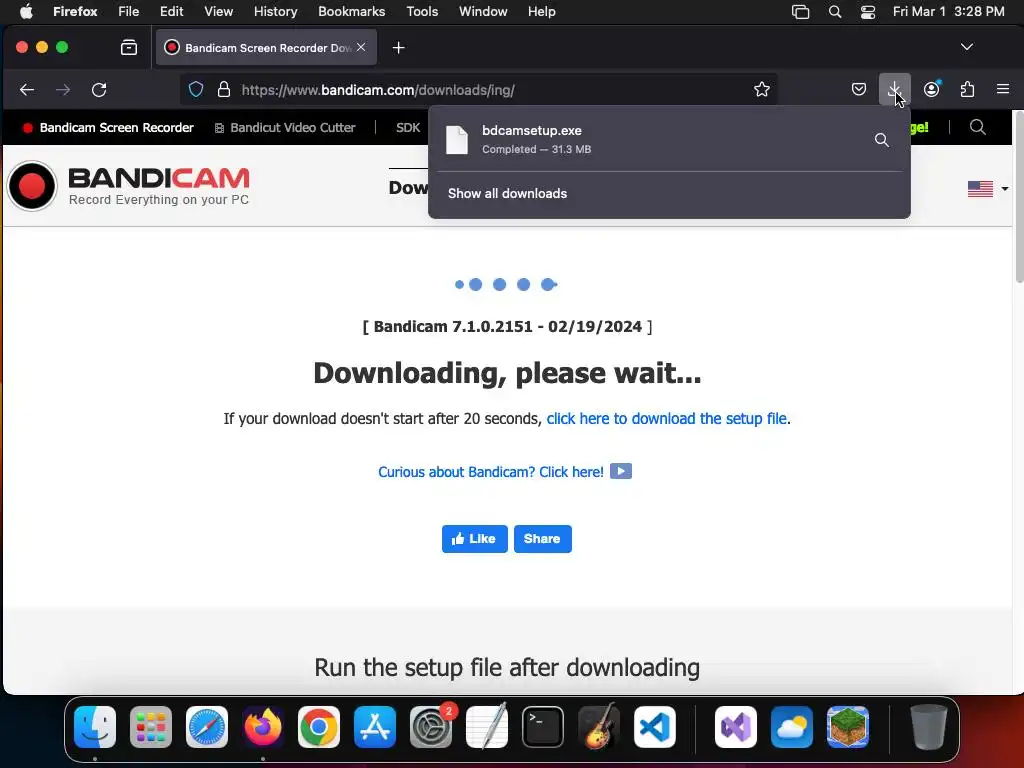Open the SDK nav link

click(408, 127)
